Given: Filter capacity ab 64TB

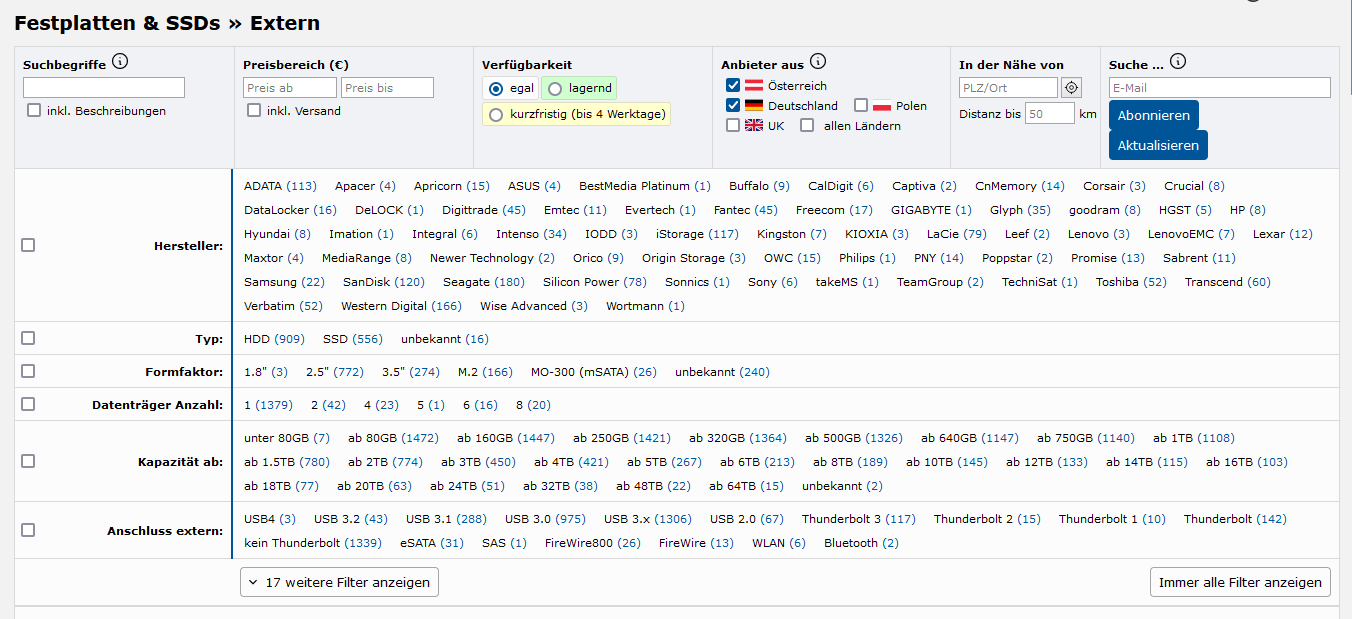Looking at the screenshot, I should point(746,486).
